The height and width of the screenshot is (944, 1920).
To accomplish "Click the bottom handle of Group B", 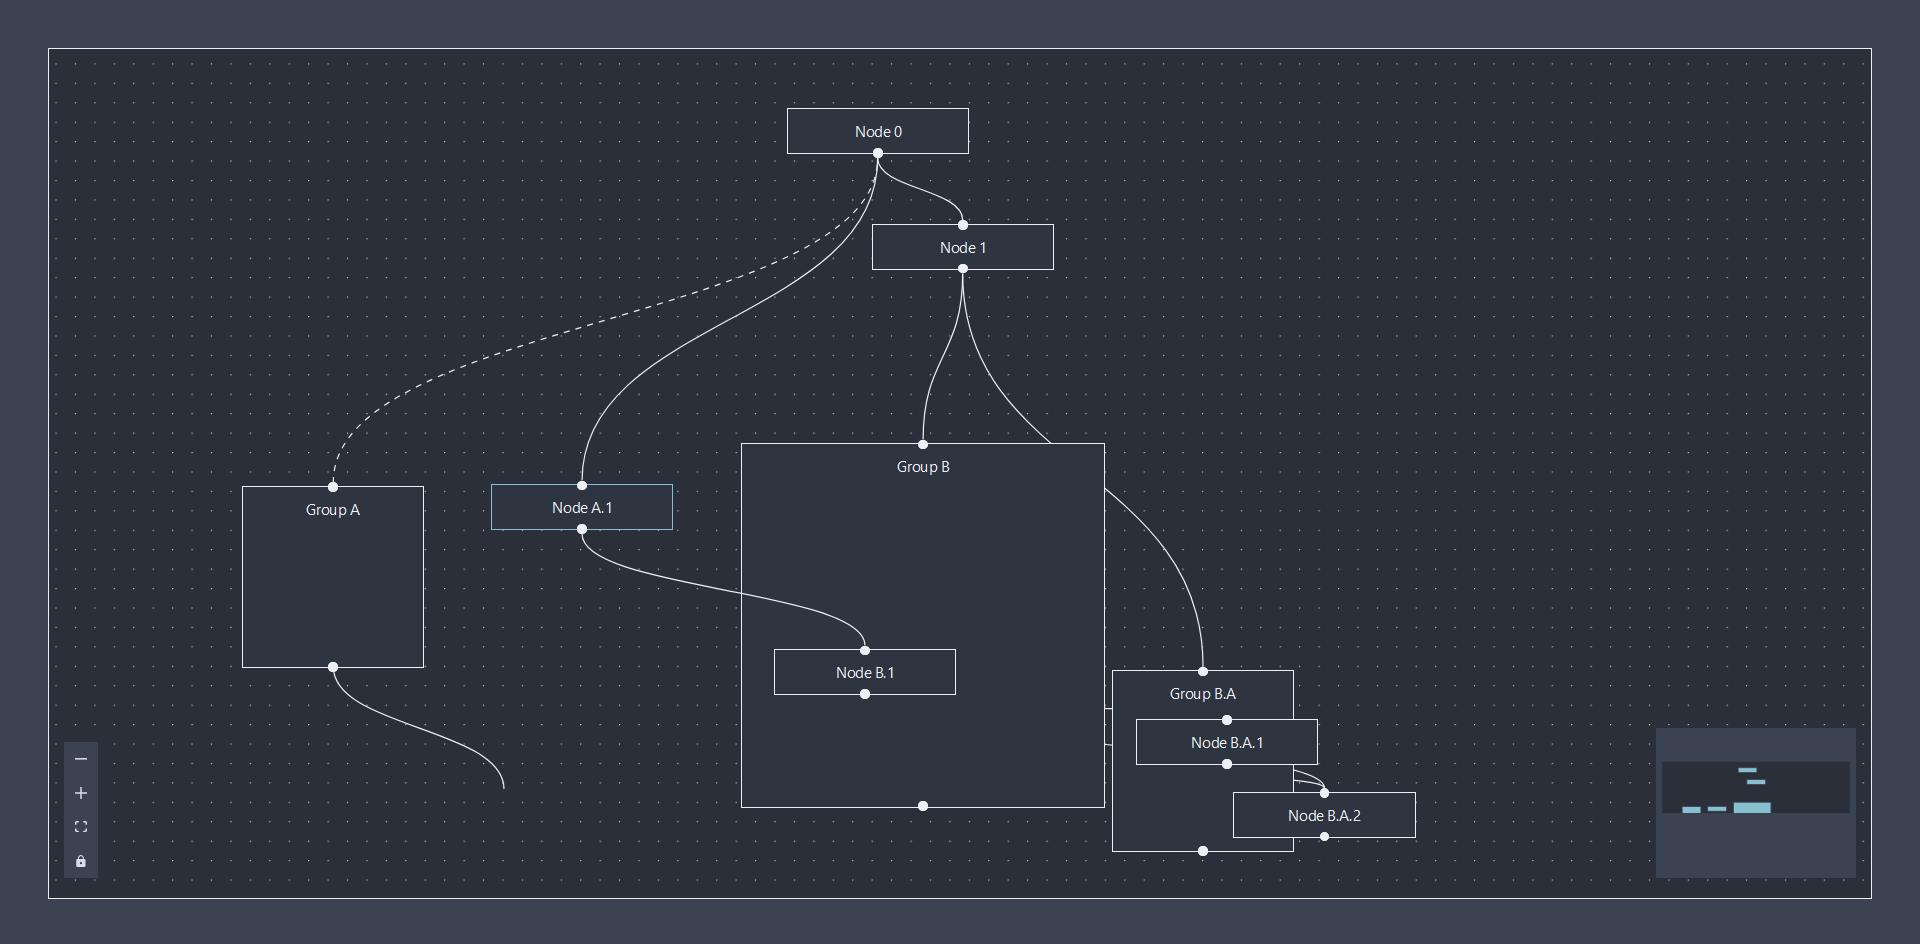I will point(922,806).
